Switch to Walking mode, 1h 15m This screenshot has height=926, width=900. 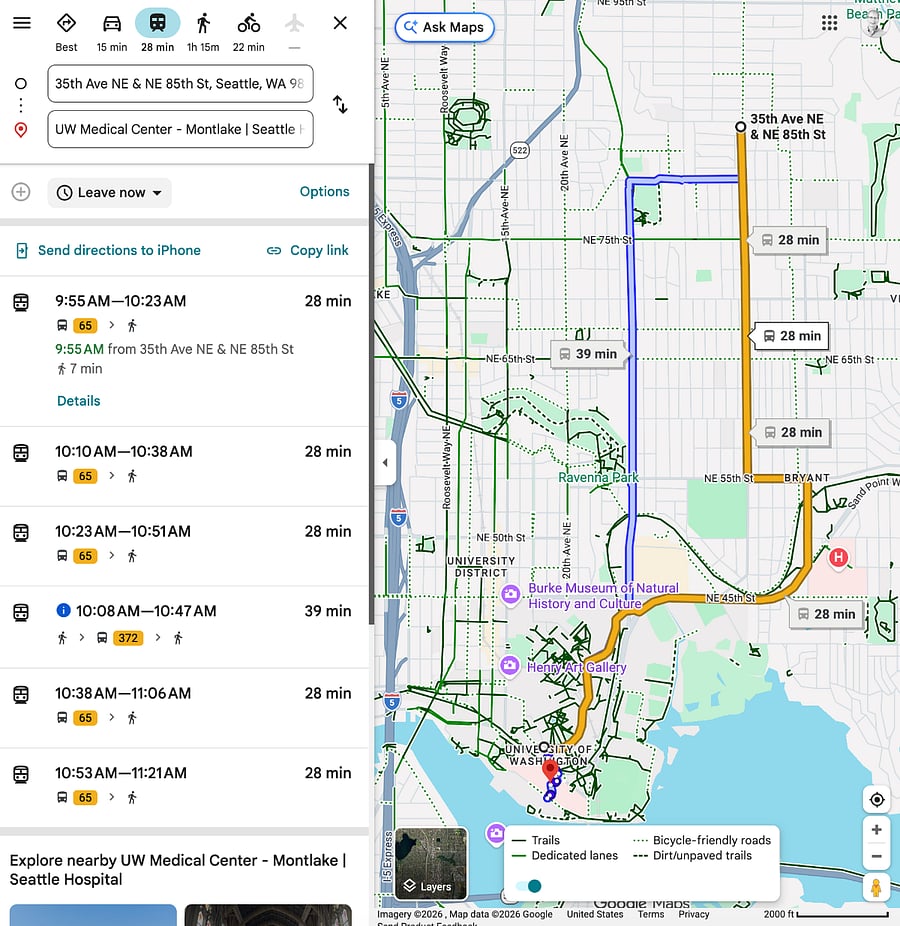point(203,32)
